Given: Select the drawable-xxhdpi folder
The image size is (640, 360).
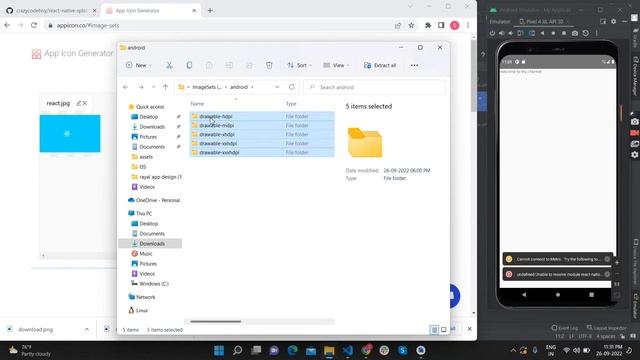Looking at the screenshot, I should 262,143.
